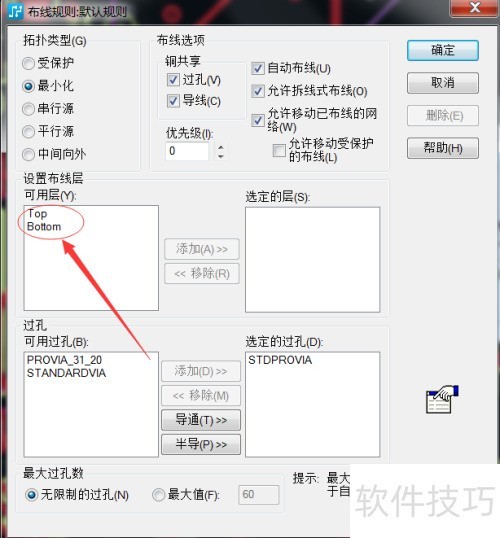Click the context help hand icon

pyautogui.click(x=442, y=400)
